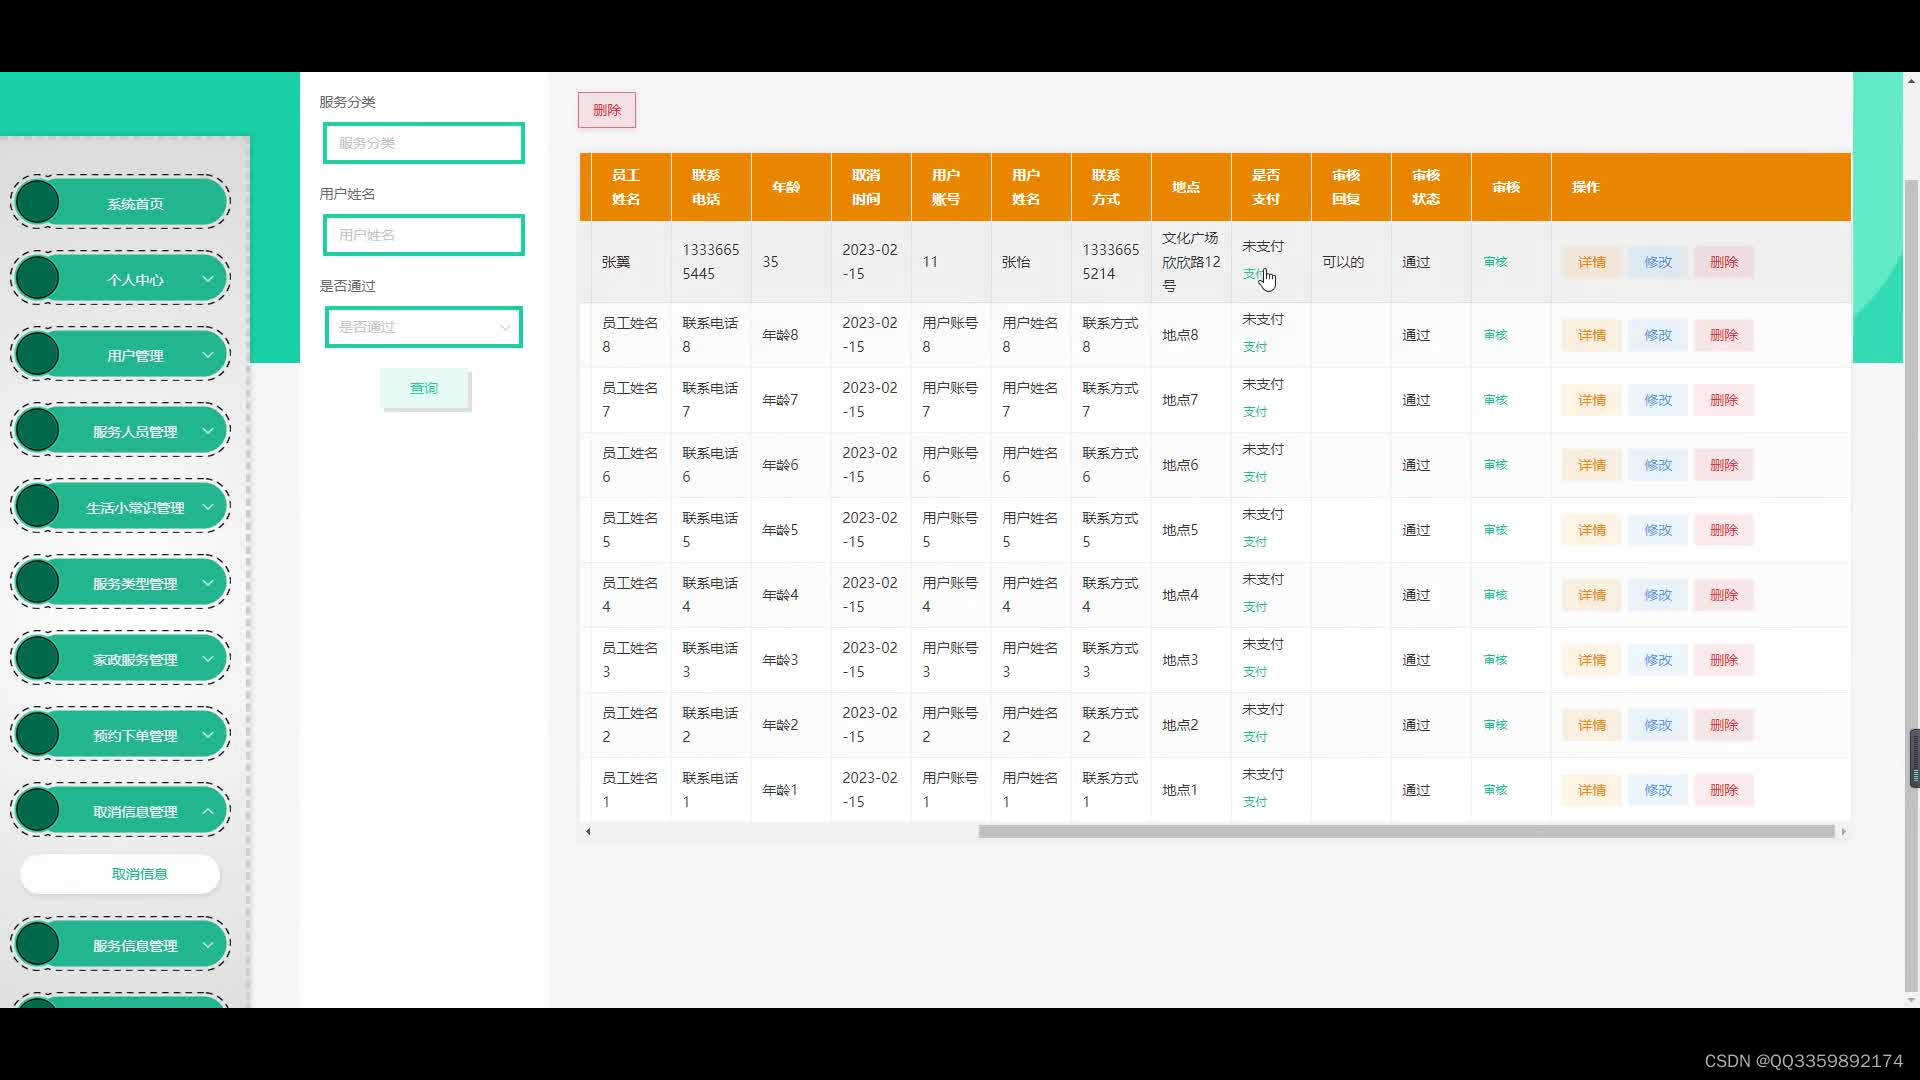Select the 取消信息 submenu item

120,874
